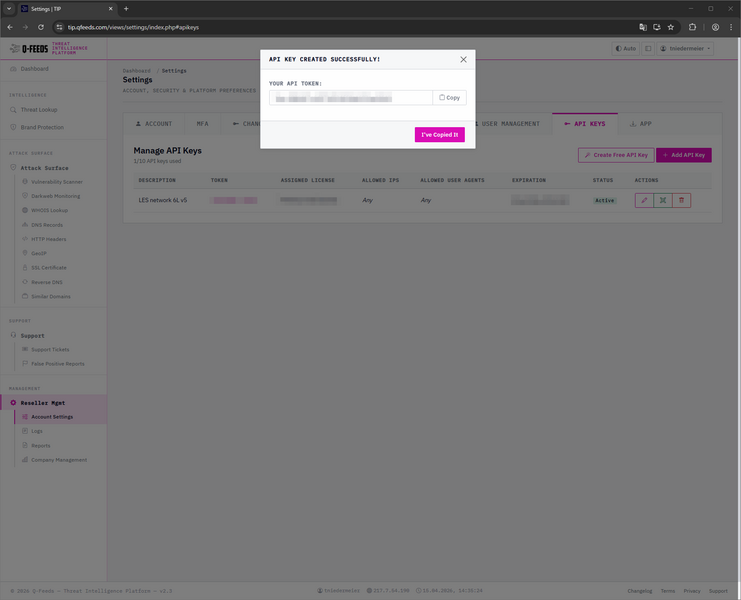The image size is (741, 600).
Task: Open Reverse DNS tool
Action: point(46,282)
